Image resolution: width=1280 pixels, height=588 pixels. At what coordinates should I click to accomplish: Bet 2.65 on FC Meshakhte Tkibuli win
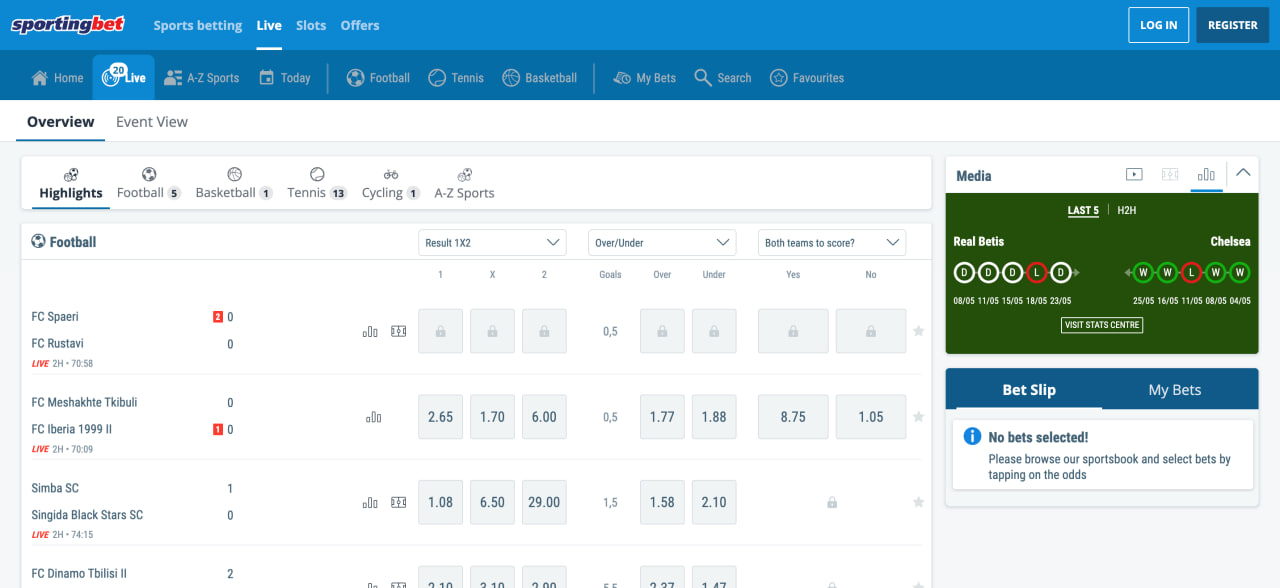point(441,417)
